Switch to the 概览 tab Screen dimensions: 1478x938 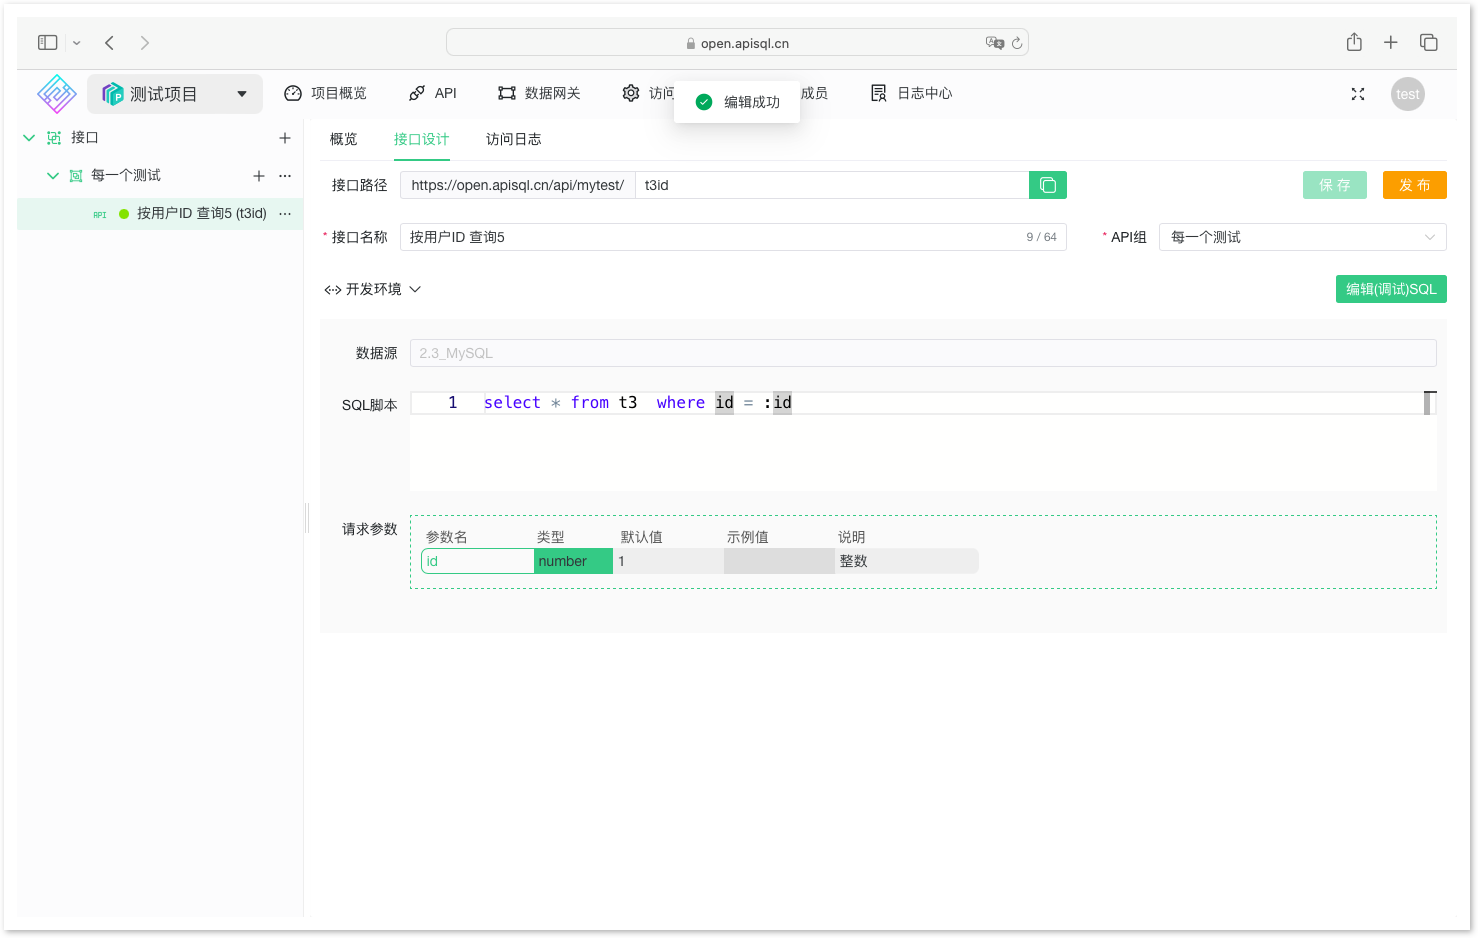[342, 139]
